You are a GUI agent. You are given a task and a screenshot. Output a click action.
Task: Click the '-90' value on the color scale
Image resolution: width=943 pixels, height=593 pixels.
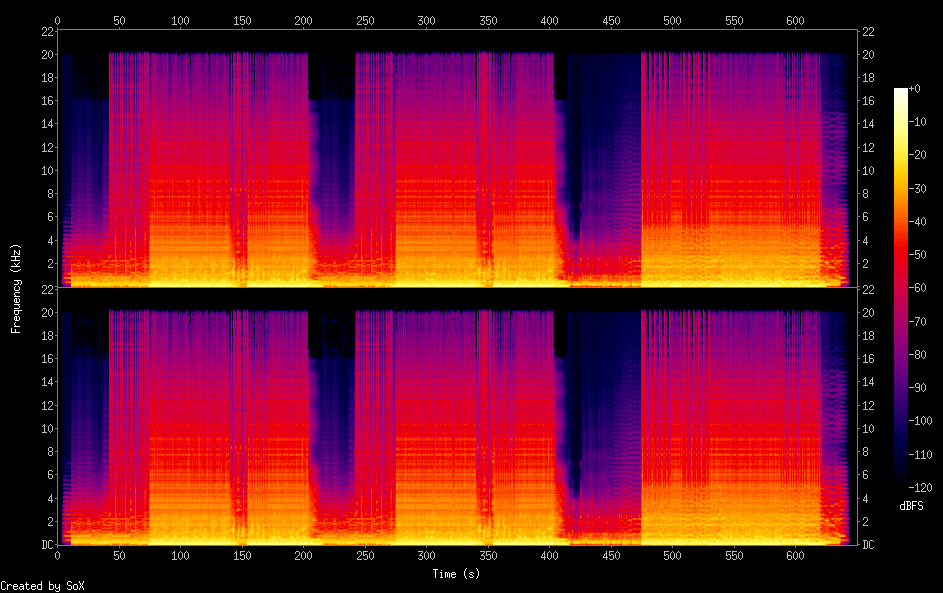coord(917,387)
